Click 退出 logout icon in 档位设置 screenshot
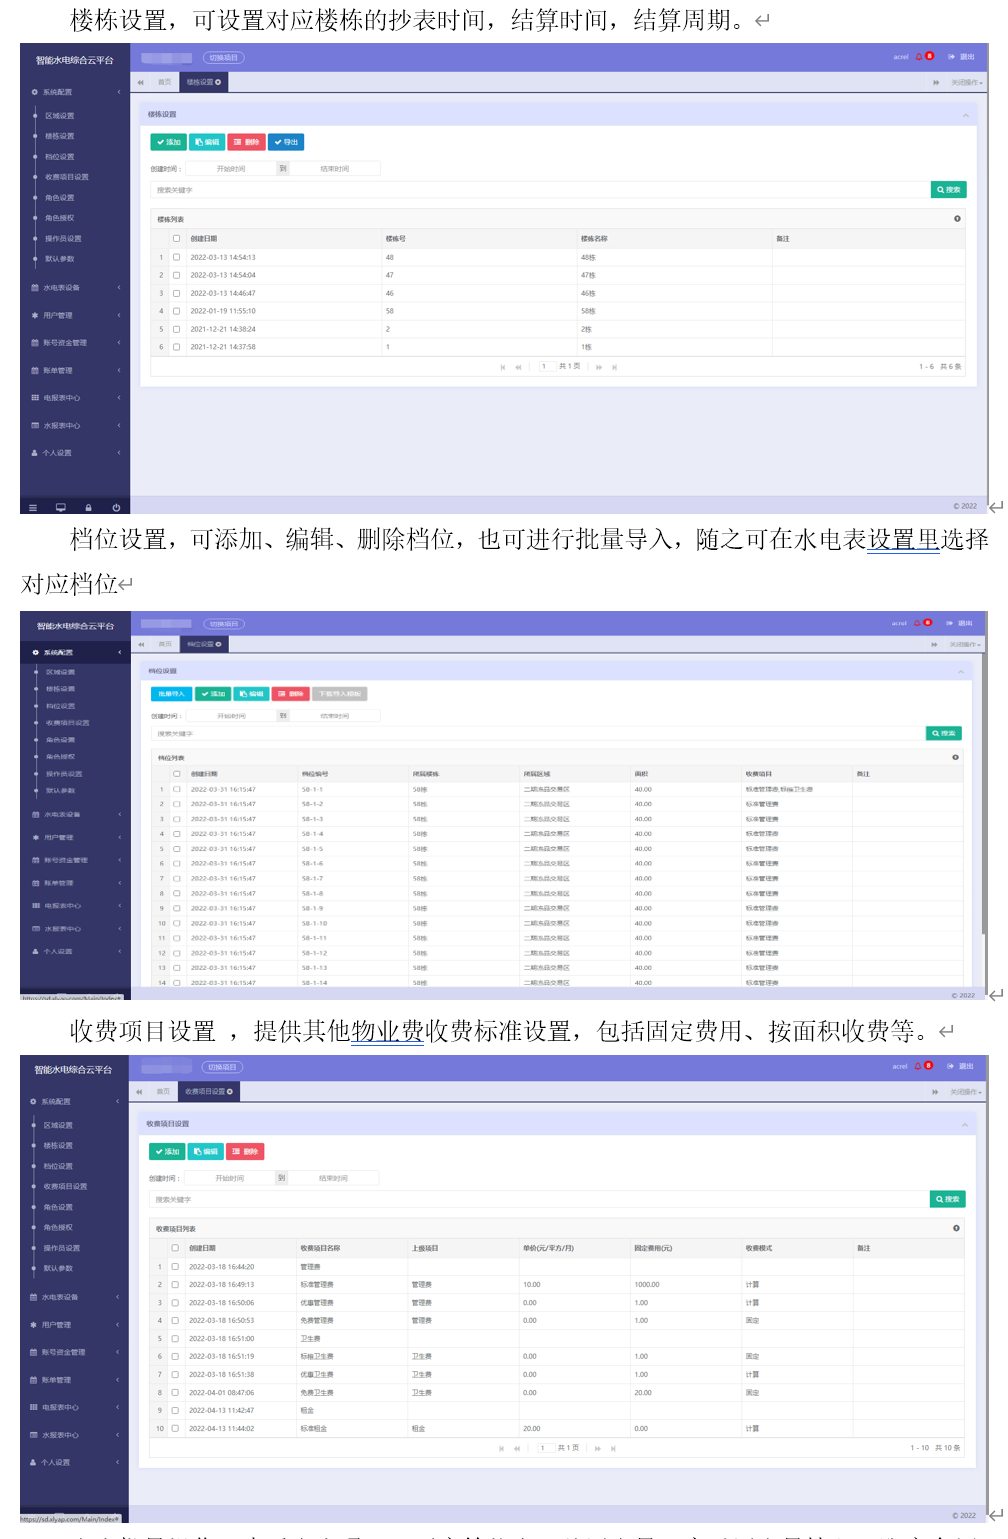Screen dimensions: 1008x1539 (951, 623)
